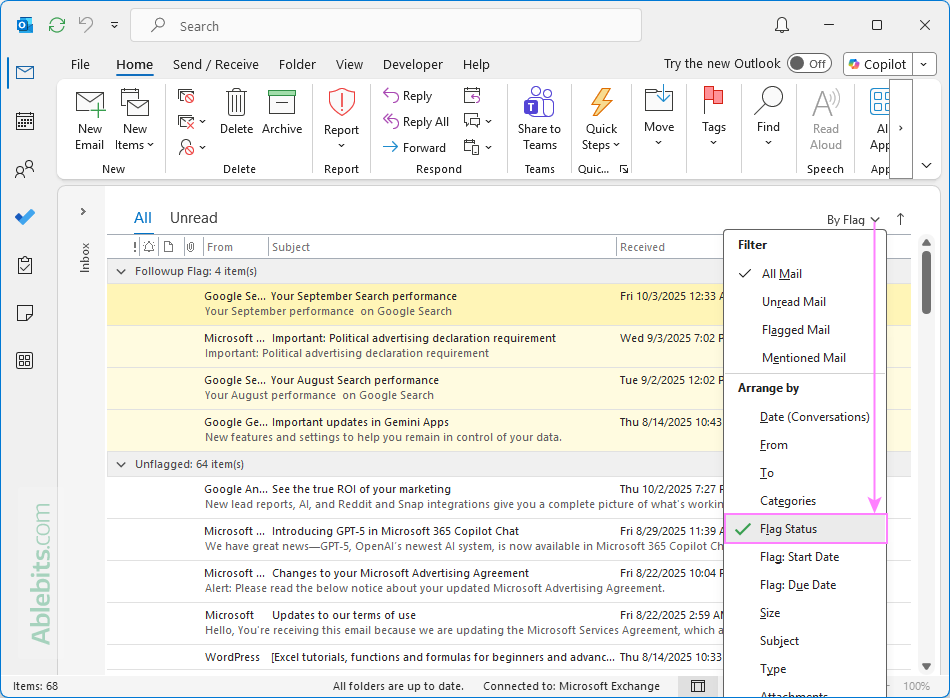Open notifications bell icon
This screenshot has height=698, width=950.
tap(782, 25)
